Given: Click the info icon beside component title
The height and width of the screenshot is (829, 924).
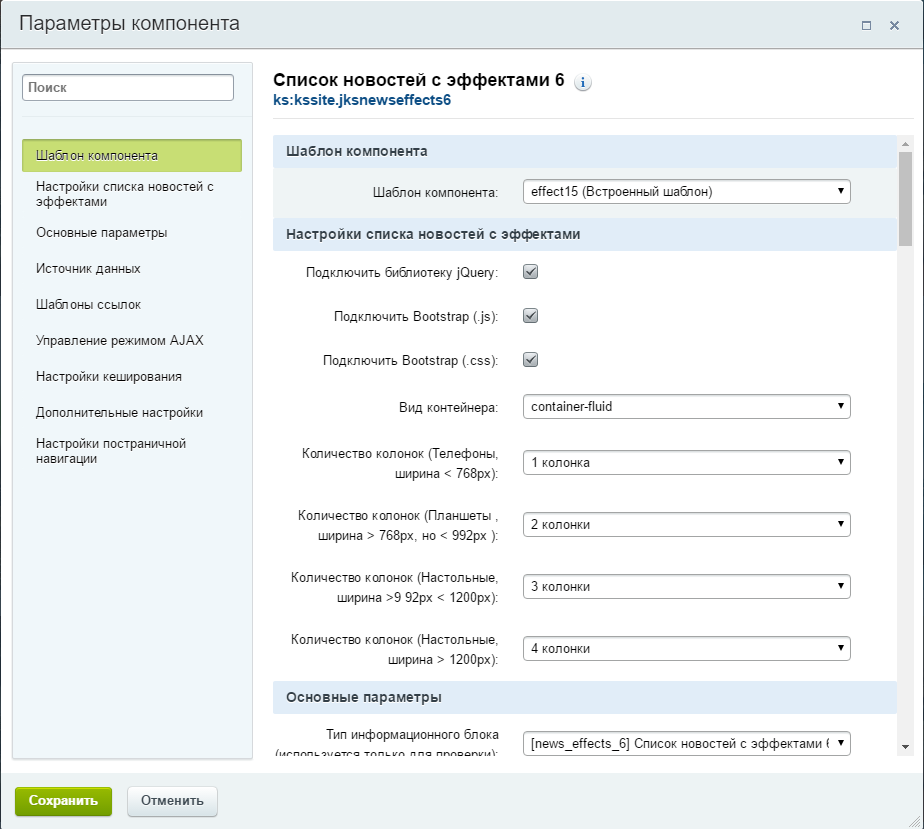Looking at the screenshot, I should (583, 83).
